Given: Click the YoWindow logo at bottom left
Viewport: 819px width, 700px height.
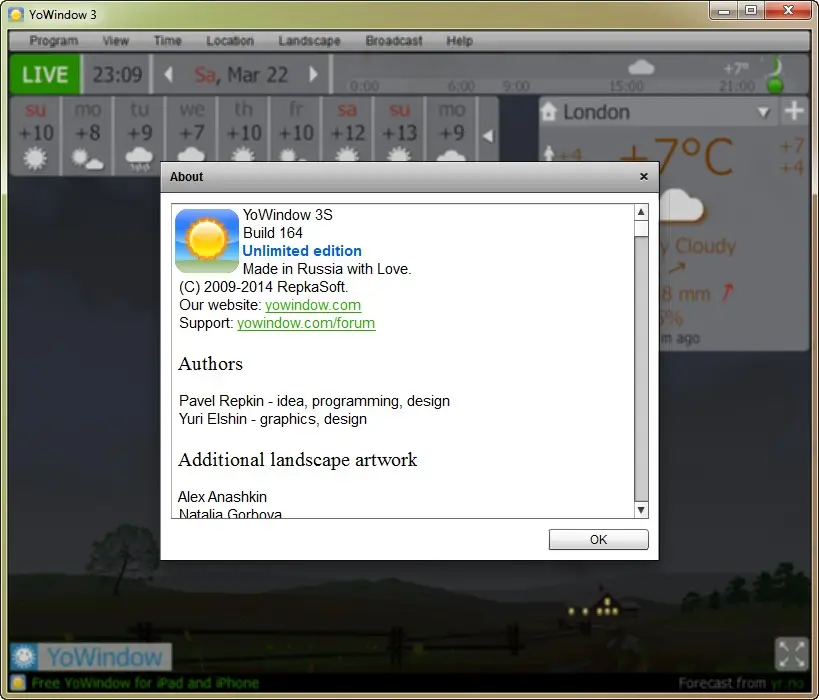Looking at the screenshot, I should click(x=91, y=657).
